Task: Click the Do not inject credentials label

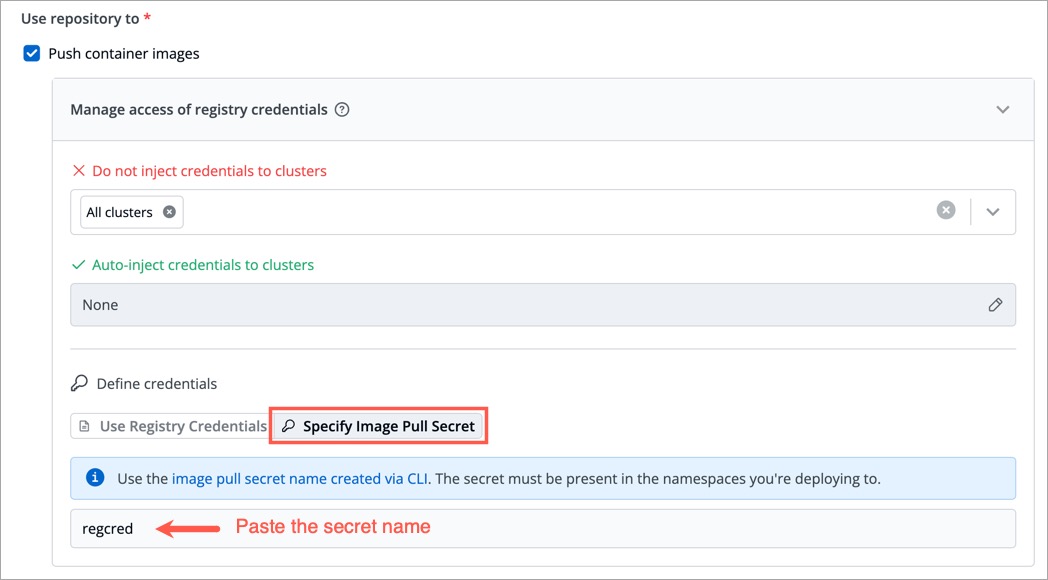Action: (209, 171)
